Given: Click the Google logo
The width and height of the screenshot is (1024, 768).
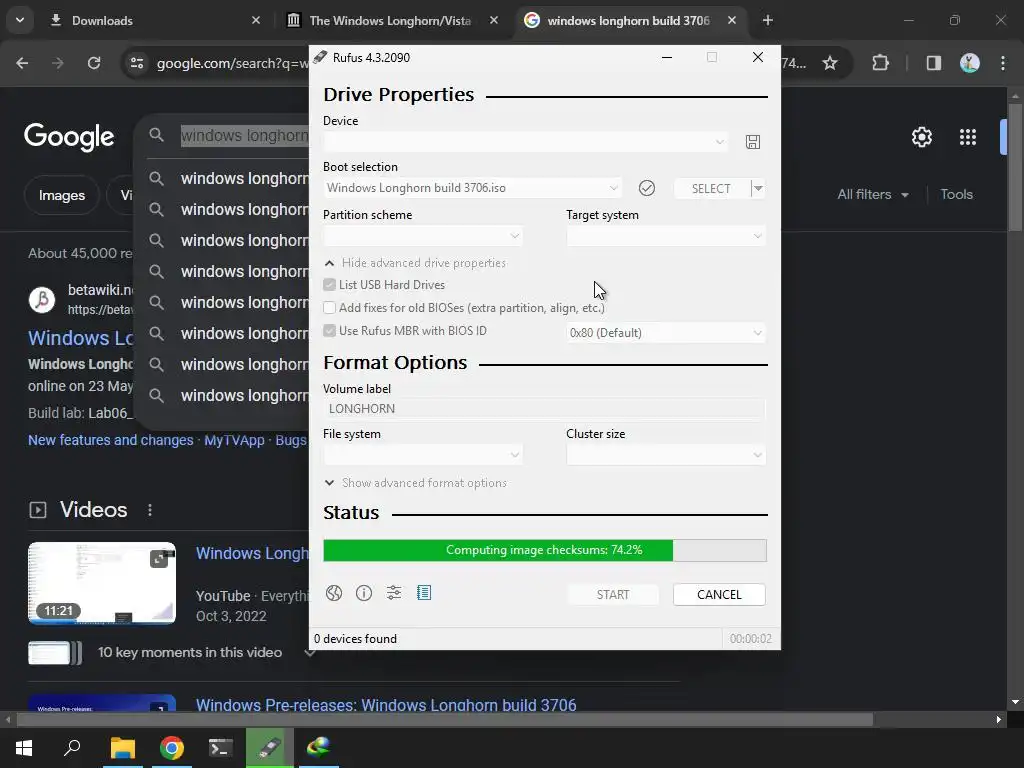Looking at the screenshot, I should coord(69,137).
